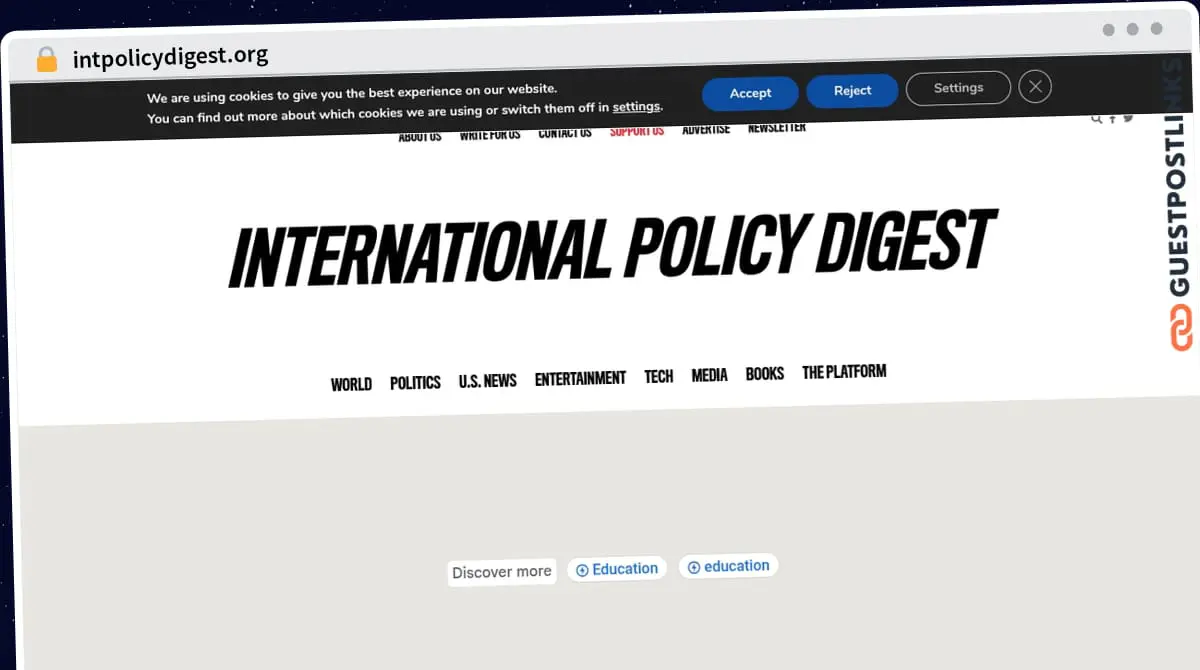Open the Facebook icon in top bar
Screen dimensions: 1200x670
click(x=1113, y=119)
